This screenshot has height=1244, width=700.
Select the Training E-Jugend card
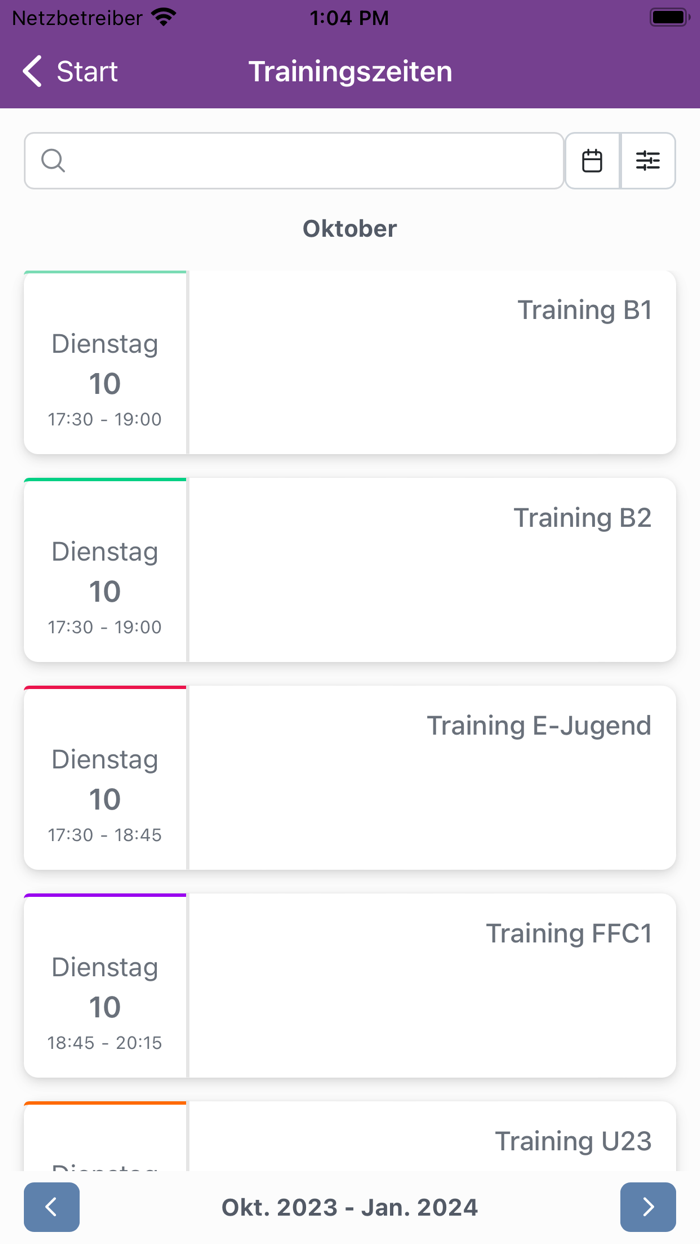coord(430,778)
